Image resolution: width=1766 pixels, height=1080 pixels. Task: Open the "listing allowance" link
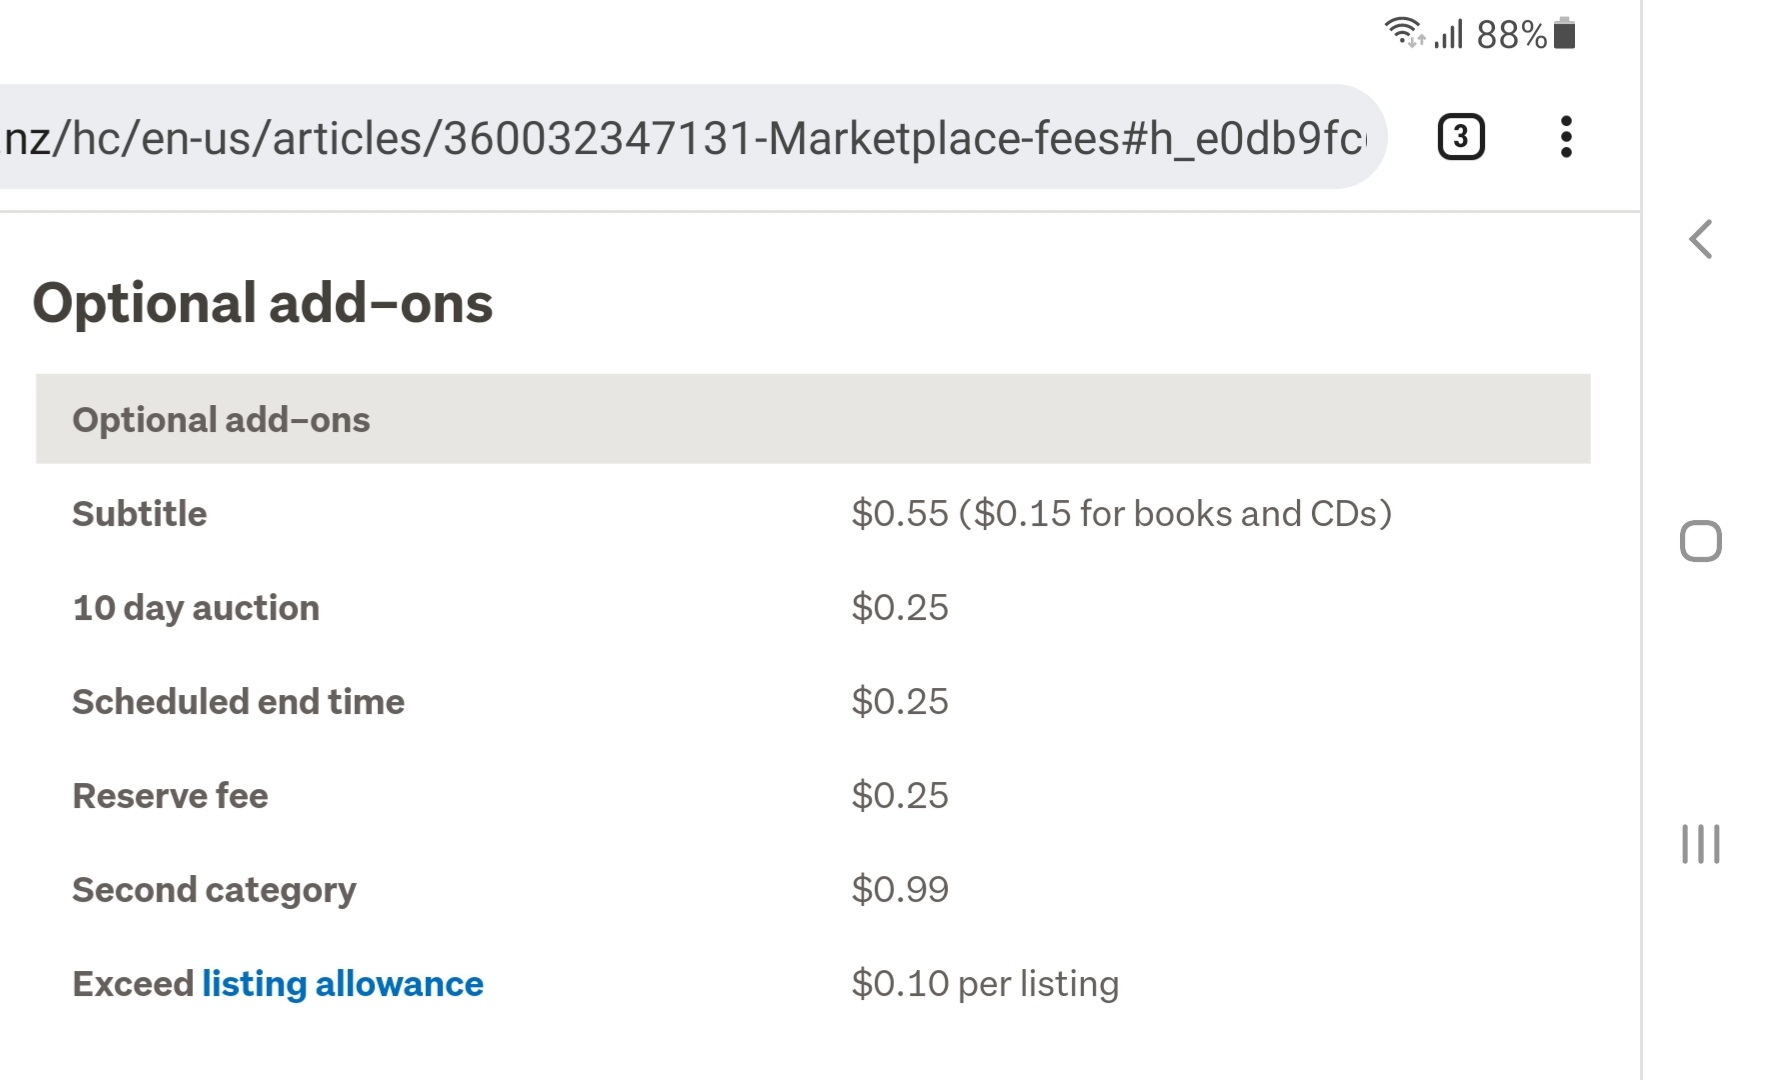[x=342, y=984]
